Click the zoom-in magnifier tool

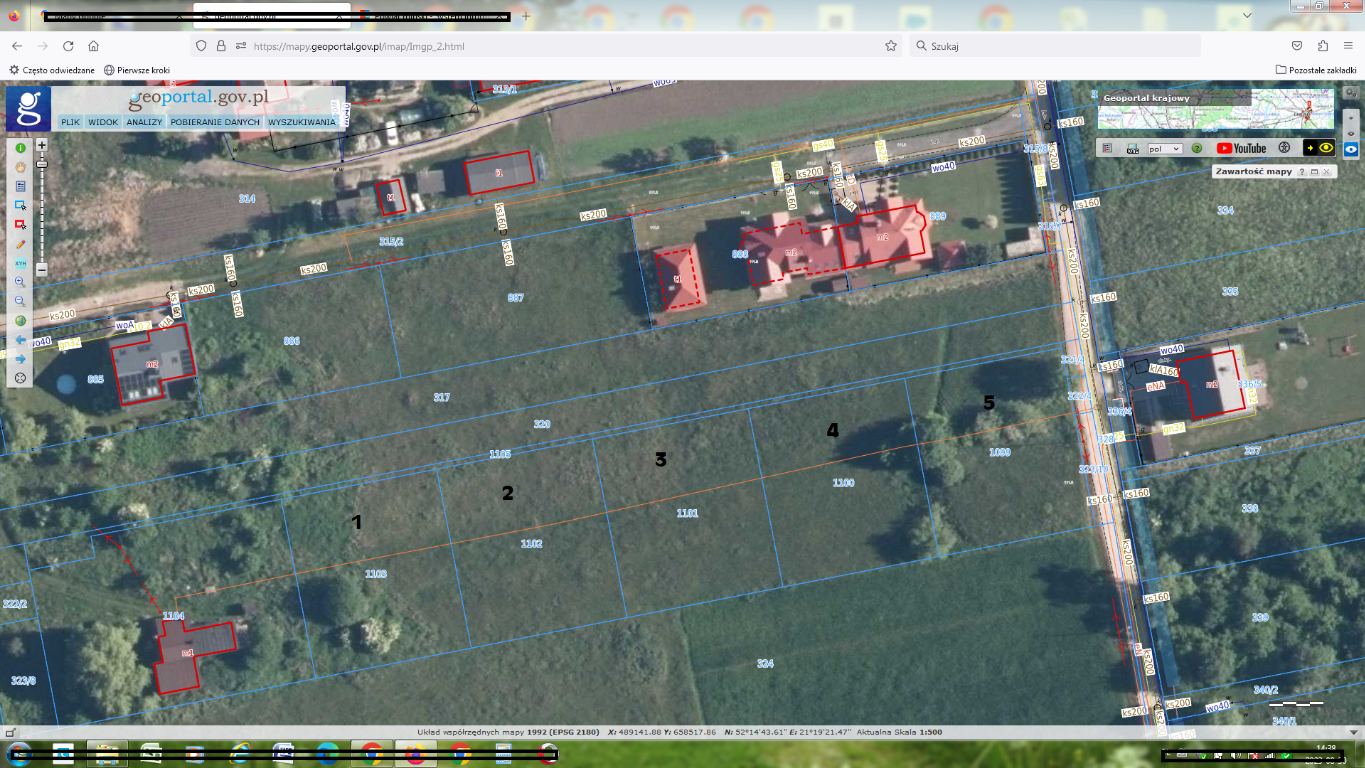[x=20, y=282]
